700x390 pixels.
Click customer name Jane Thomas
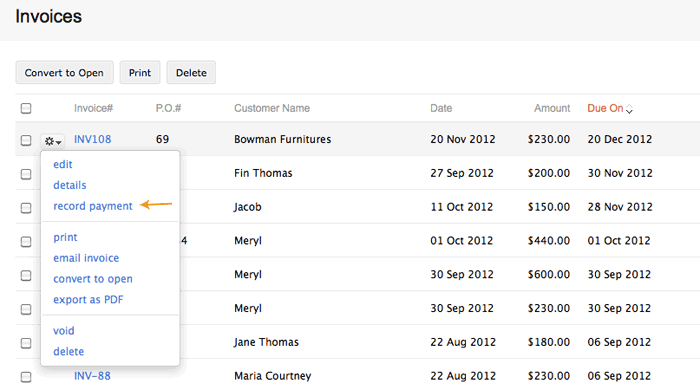[266, 342]
